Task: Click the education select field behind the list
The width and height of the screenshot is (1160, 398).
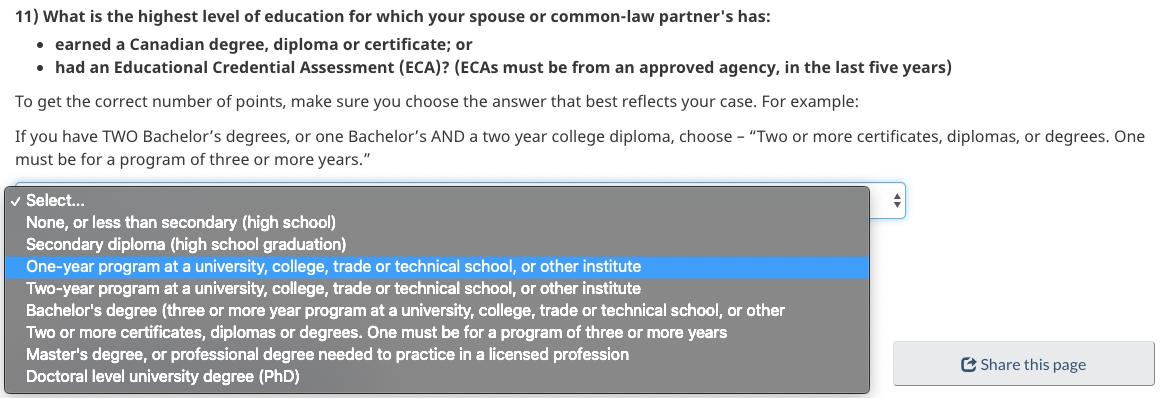Action: pyautogui.click(x=886, y=200)
